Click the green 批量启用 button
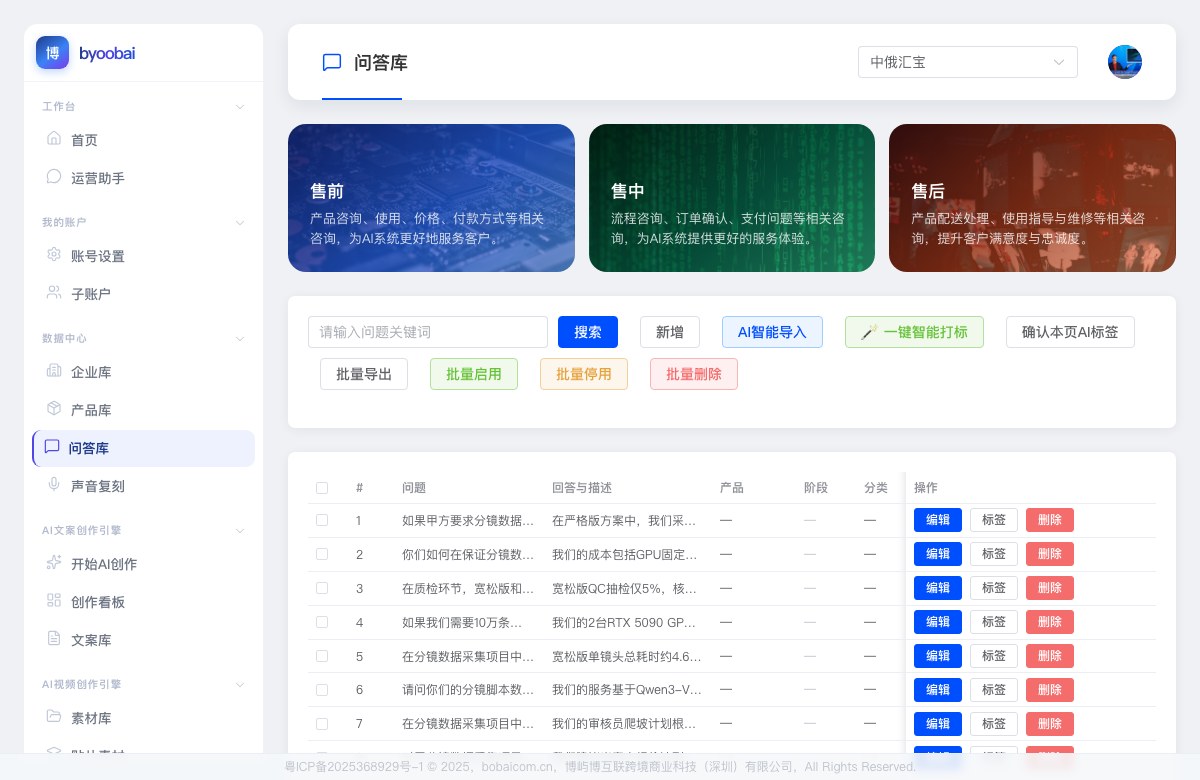 (474, 374)
